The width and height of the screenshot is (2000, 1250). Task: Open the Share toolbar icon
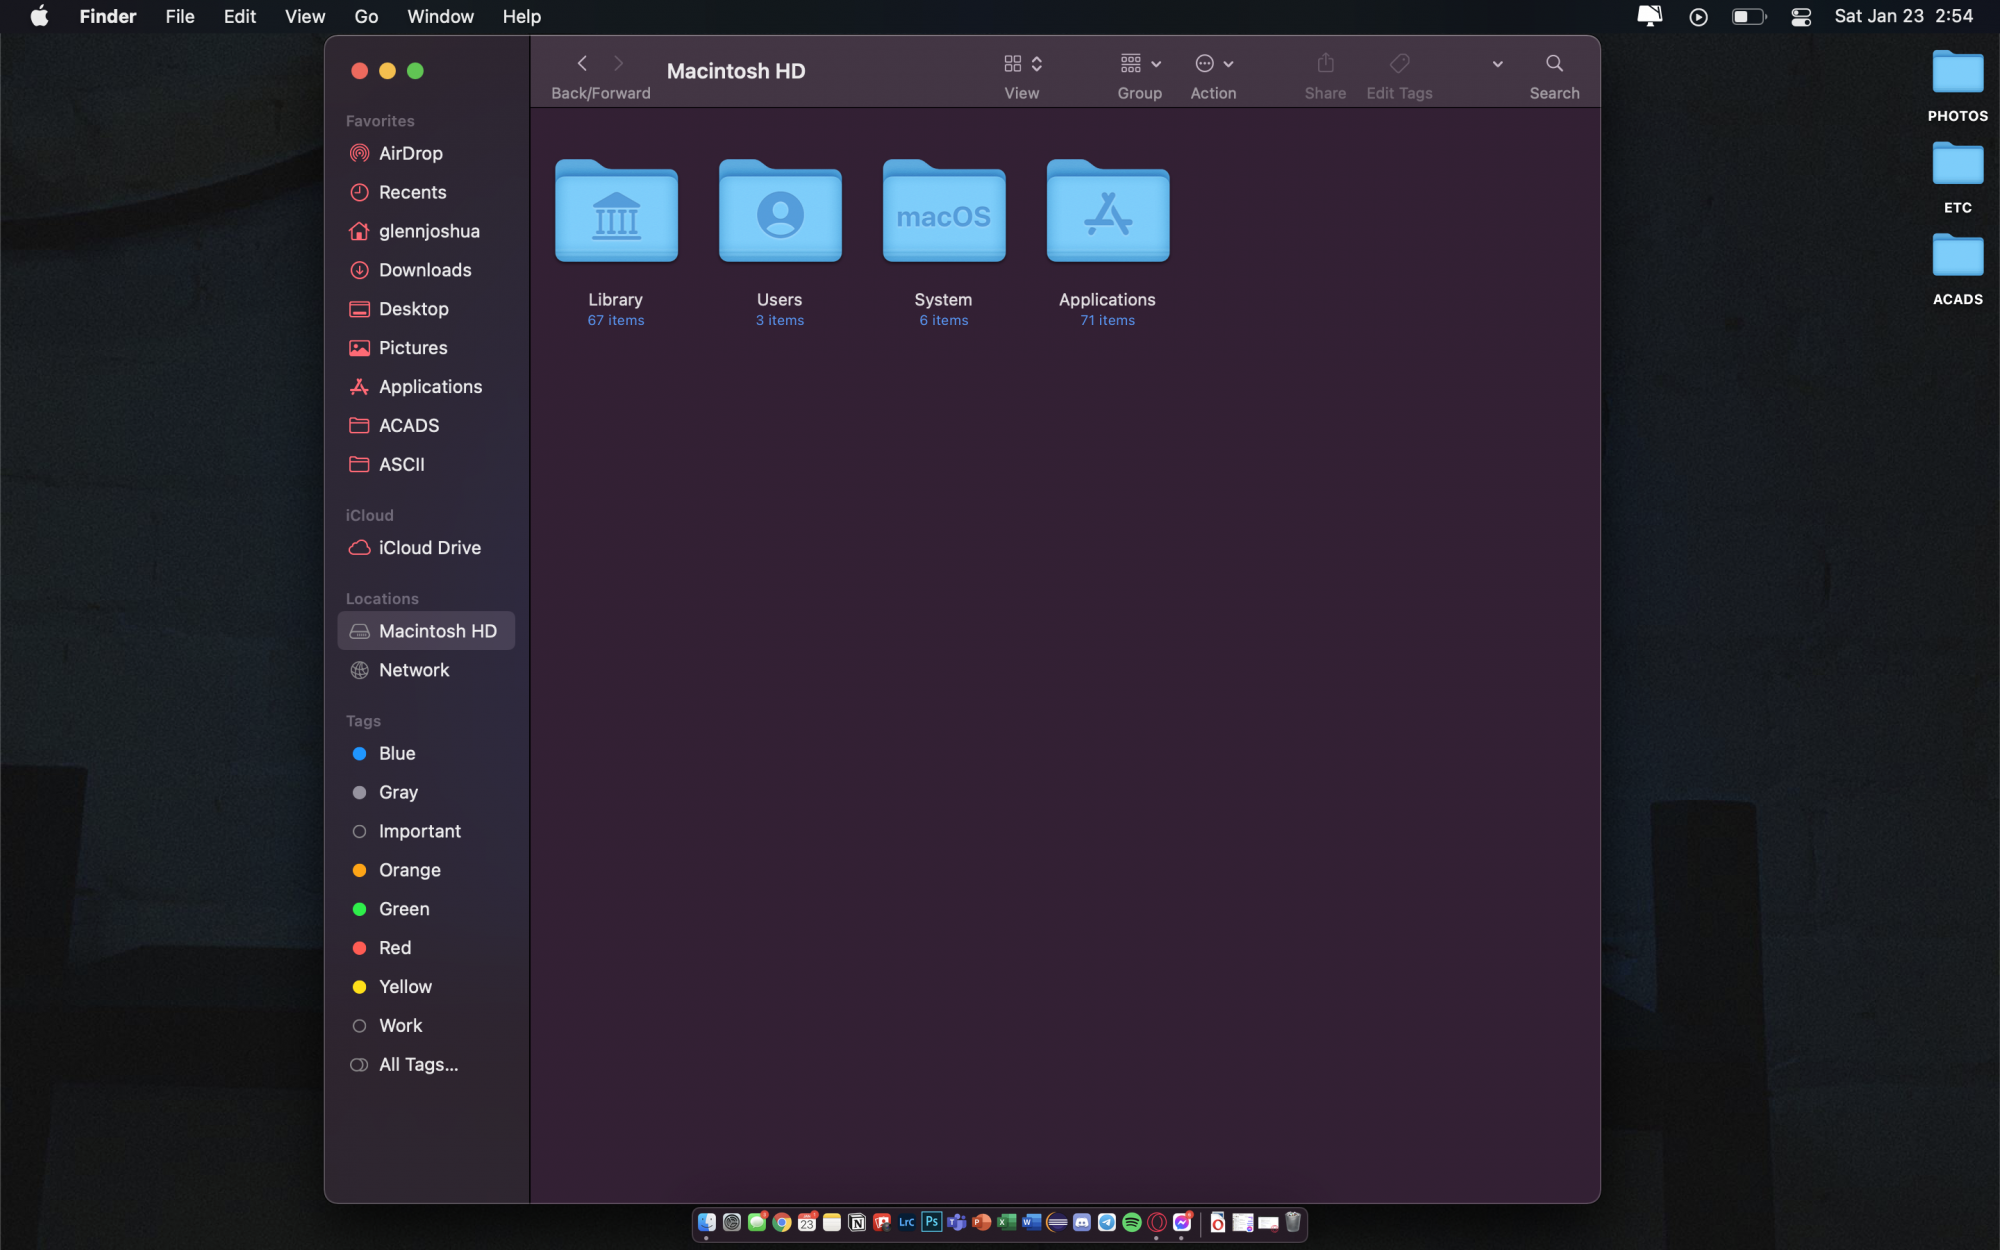(1325, 64)
